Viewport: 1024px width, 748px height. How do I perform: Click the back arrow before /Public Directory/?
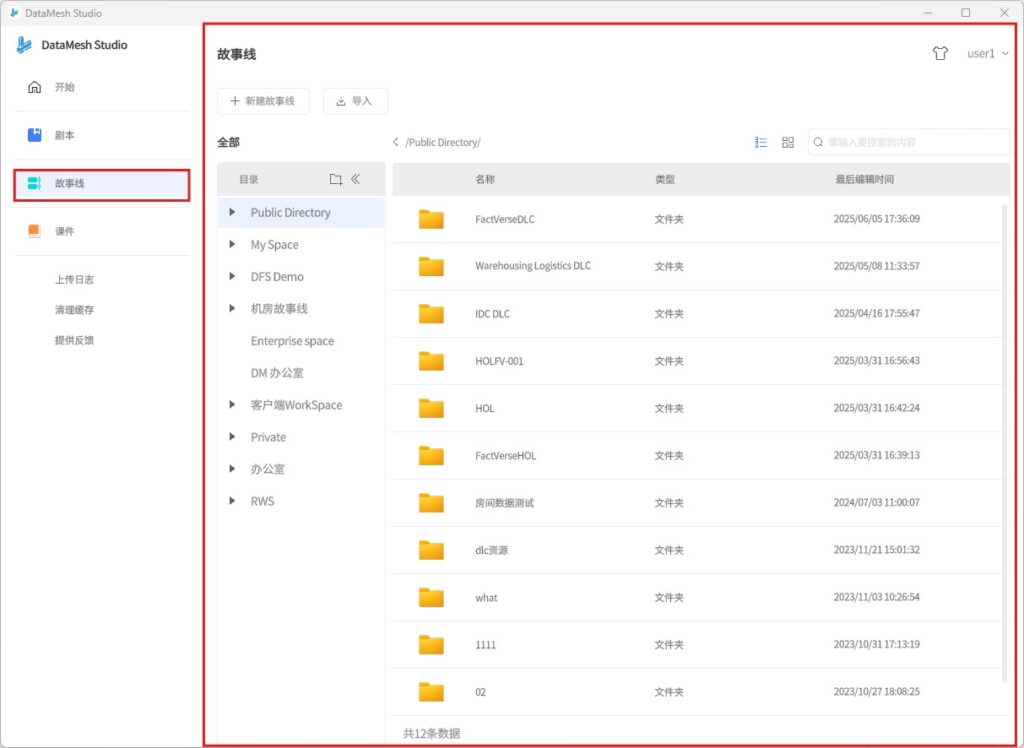tap(396, 143)
